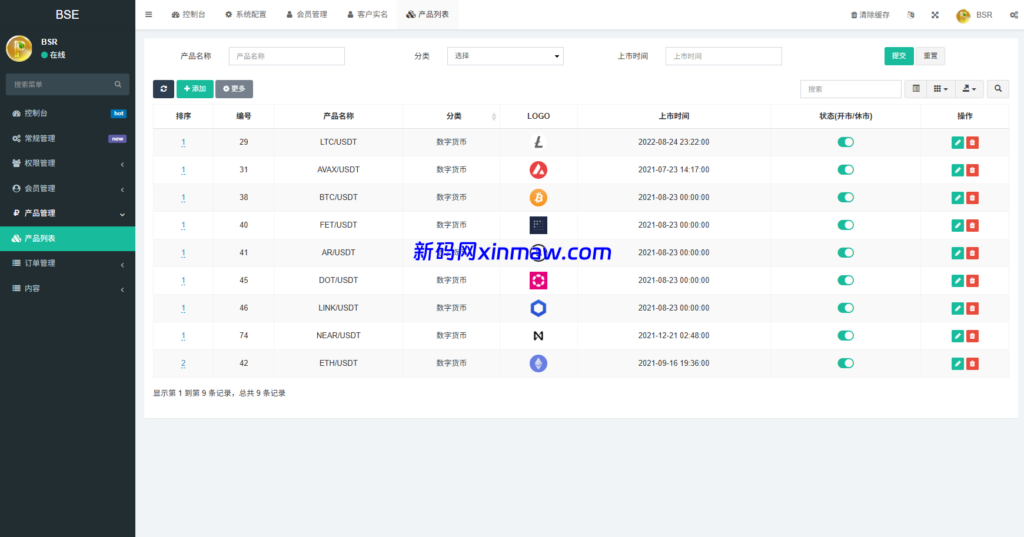Screen dimensions: 1024x537
Task: Click the AVAX/USDT logo image
Action: [538, 170]
